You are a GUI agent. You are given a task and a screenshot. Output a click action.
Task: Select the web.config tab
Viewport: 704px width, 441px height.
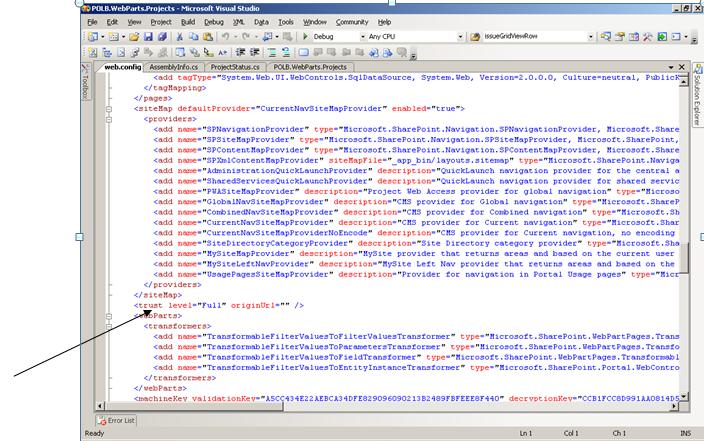[122, 67]
